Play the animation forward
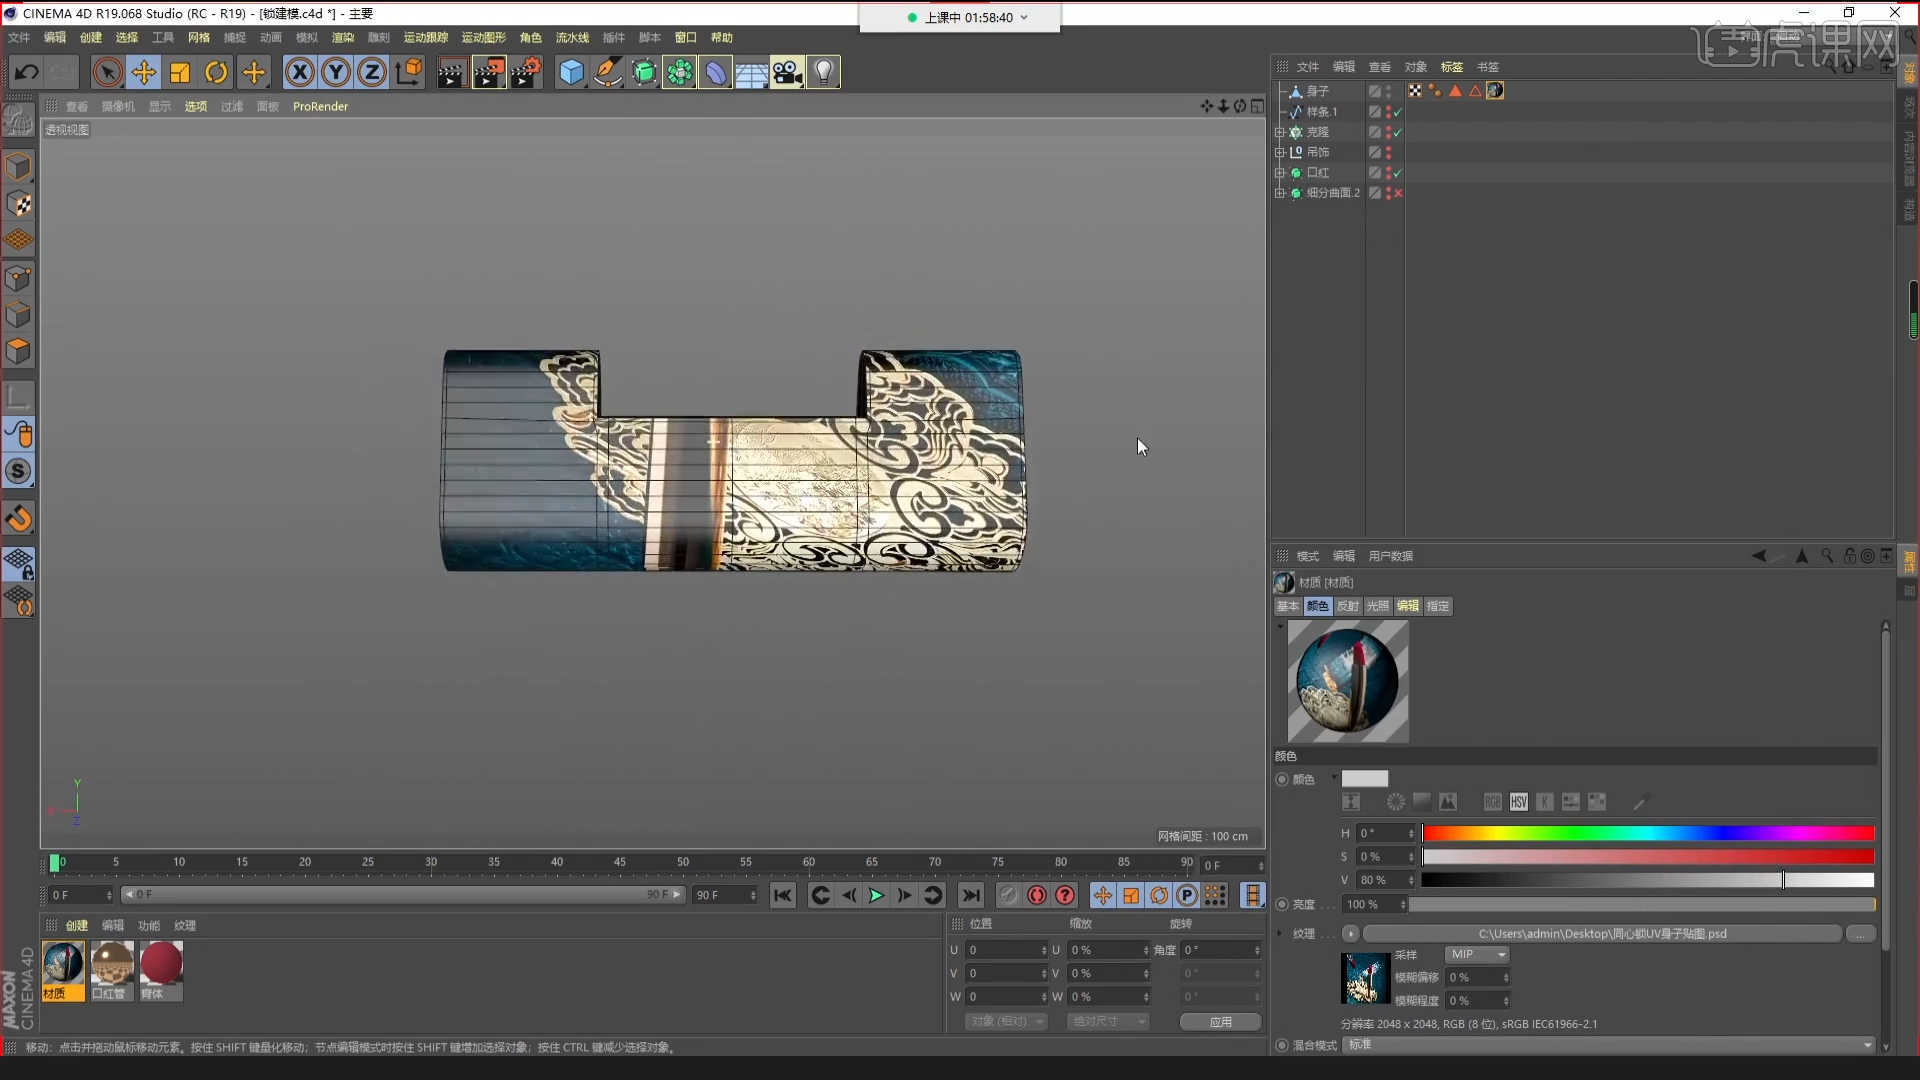This screenshot has height=1080, width=1920. click(876, 895)
